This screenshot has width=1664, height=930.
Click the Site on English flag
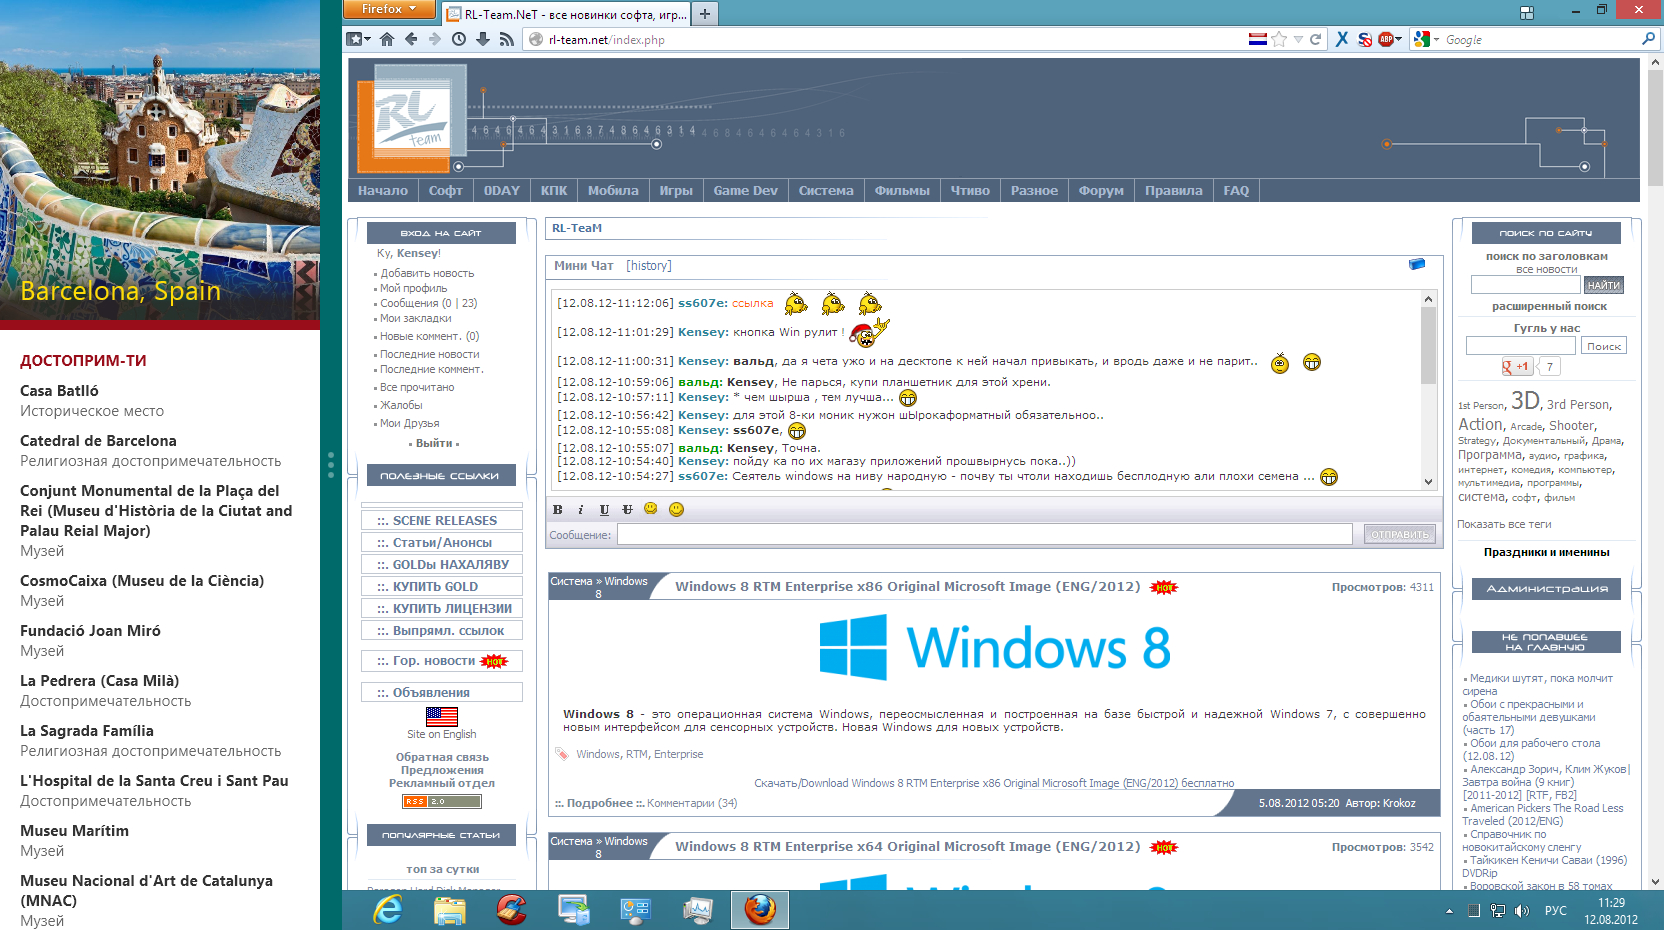(442, 717)
